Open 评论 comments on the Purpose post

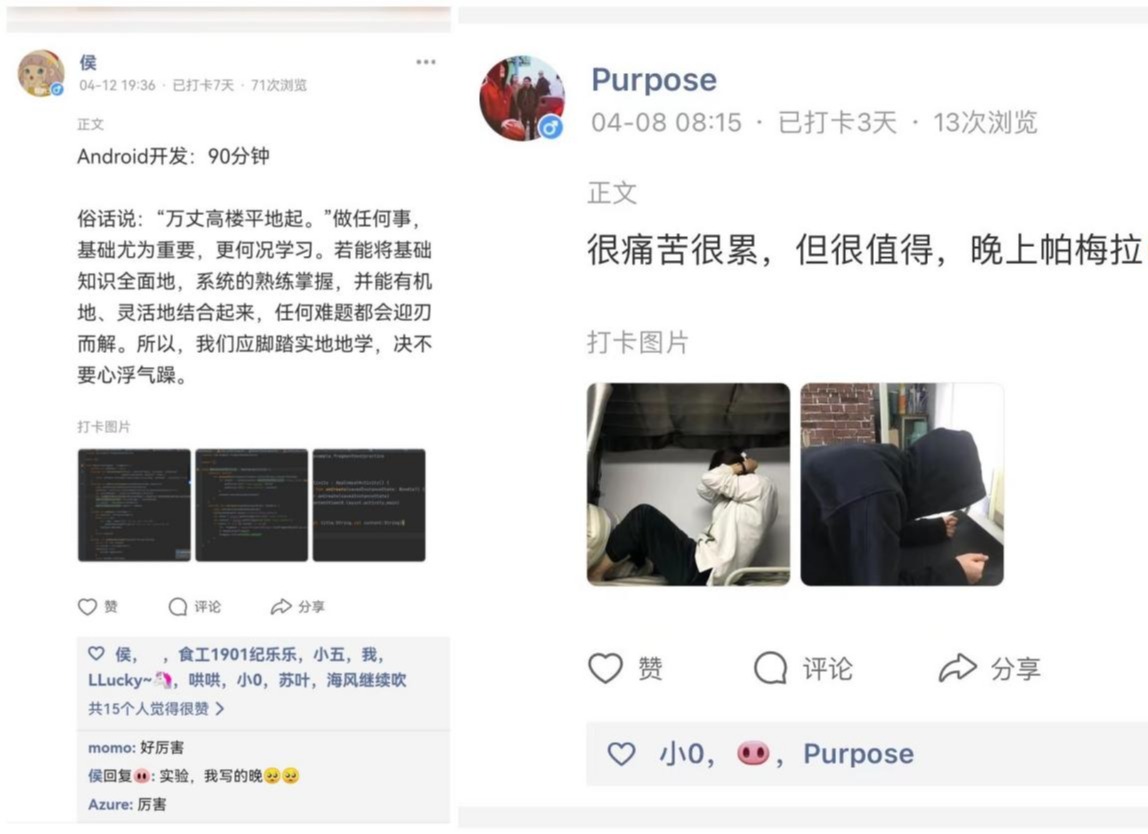770,668
